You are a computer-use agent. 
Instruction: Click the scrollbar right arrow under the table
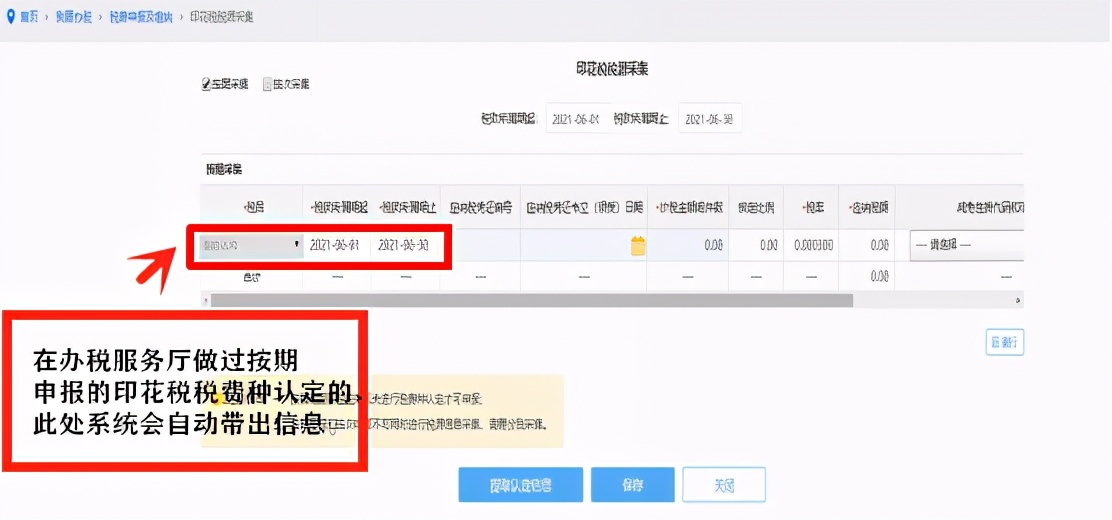(x=1020, y=301)
